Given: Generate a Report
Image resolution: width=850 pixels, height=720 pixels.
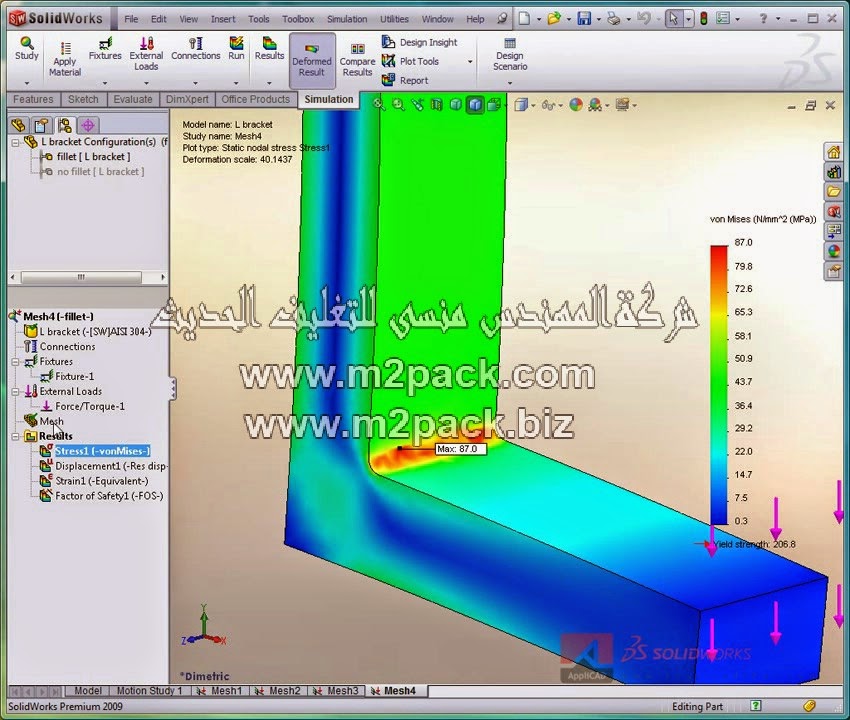Looking at the screenshot, I should pyautogui.click(x=405, y=80).
